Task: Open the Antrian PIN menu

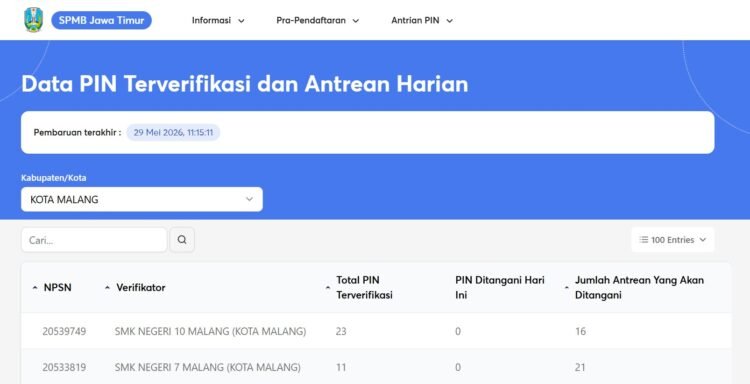Action: point(422,21)
